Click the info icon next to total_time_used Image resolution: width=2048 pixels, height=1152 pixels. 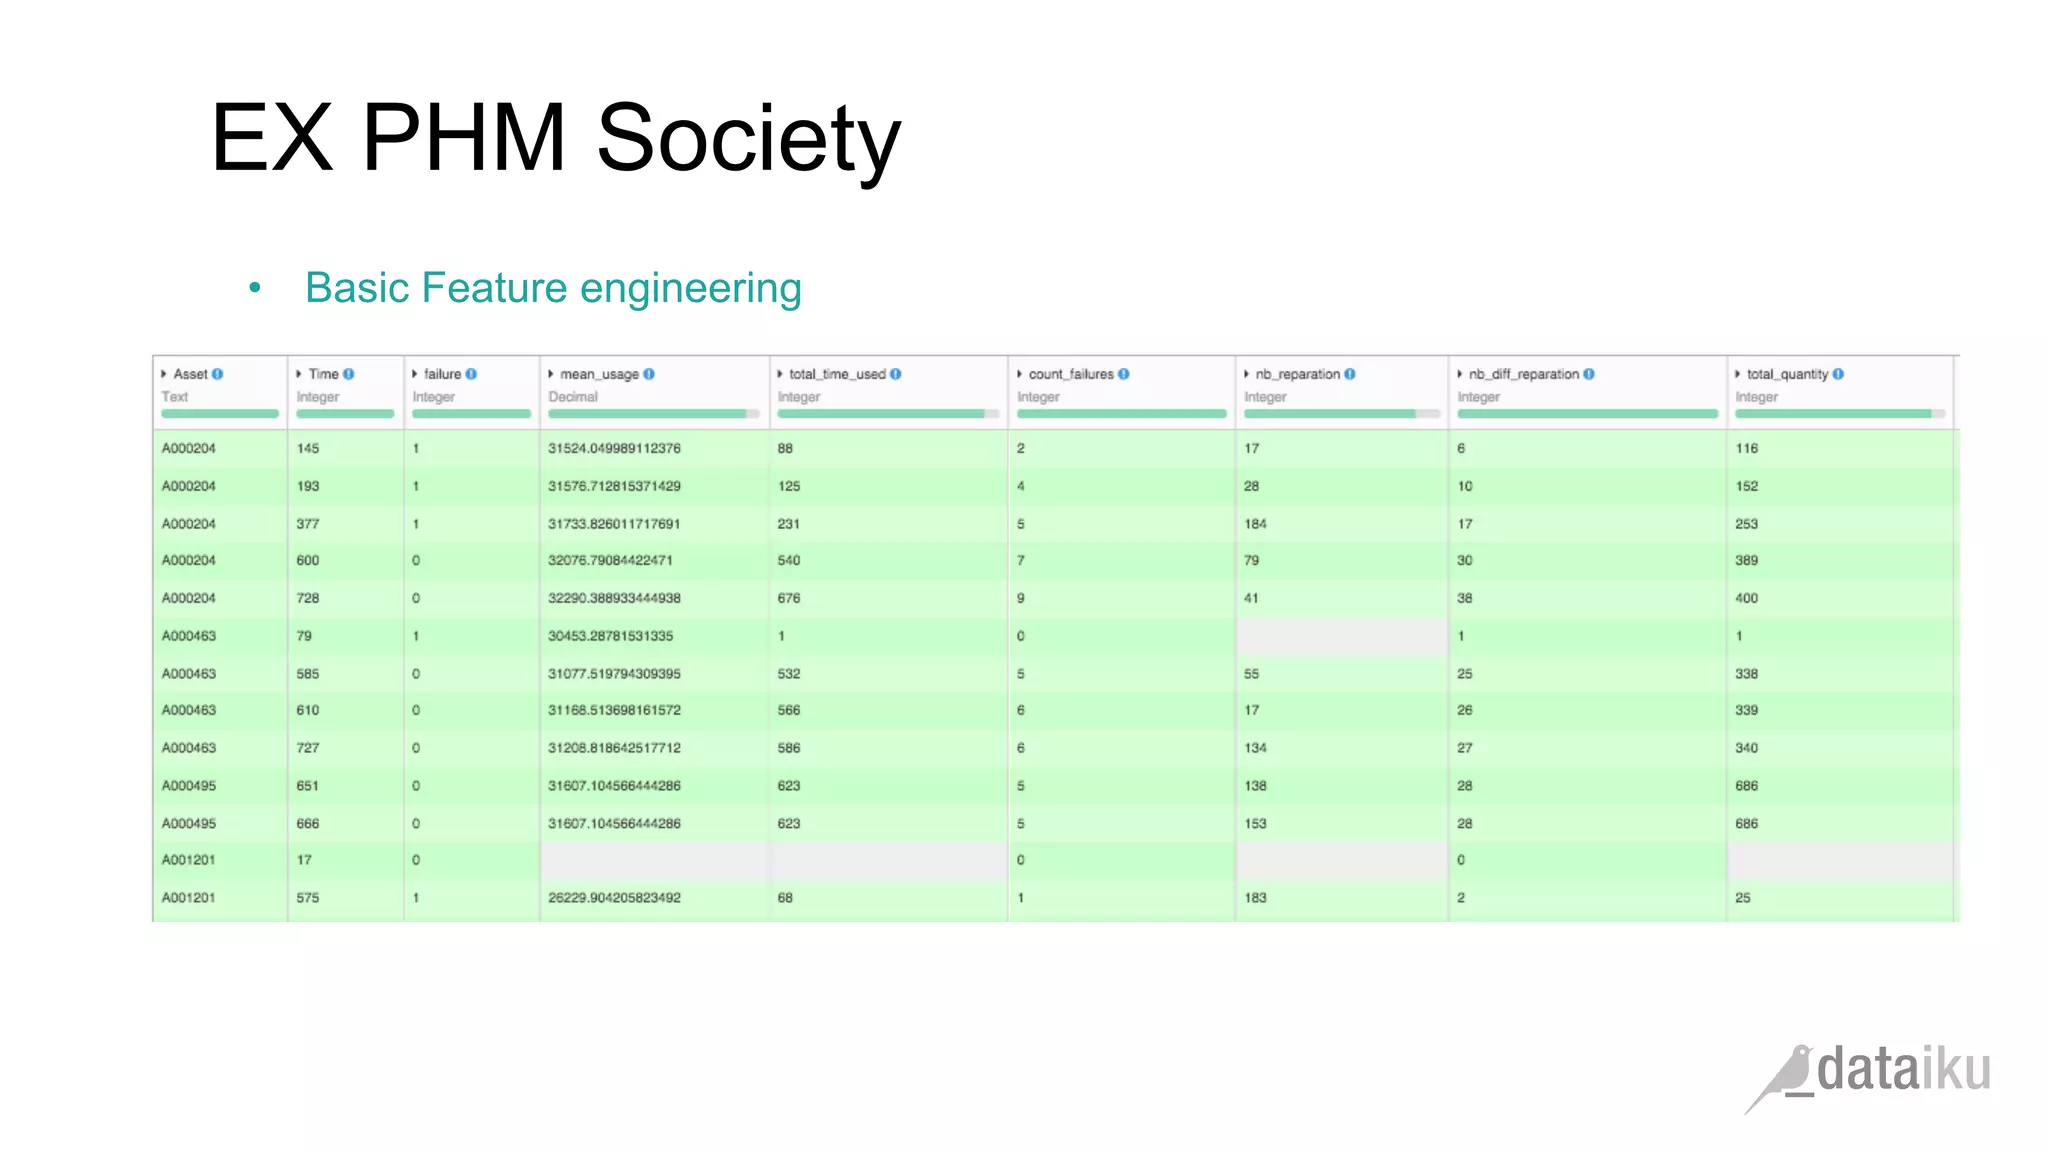896,374
